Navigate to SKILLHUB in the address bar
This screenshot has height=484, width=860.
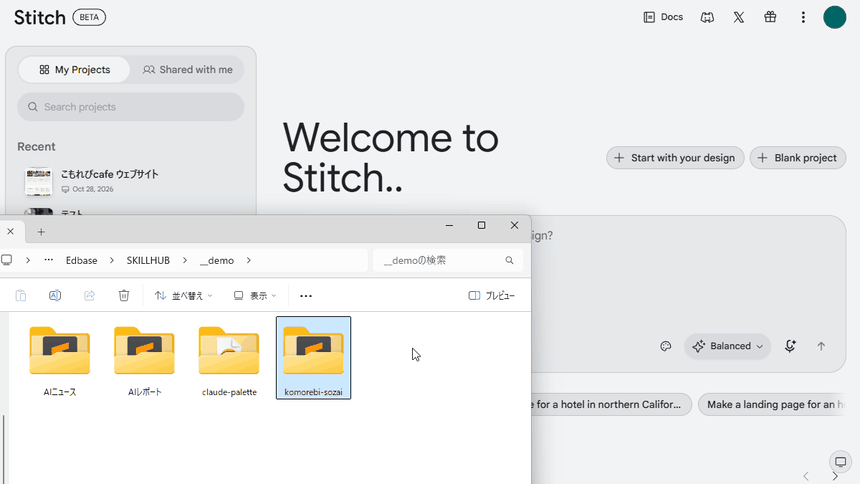click(148, 261)
